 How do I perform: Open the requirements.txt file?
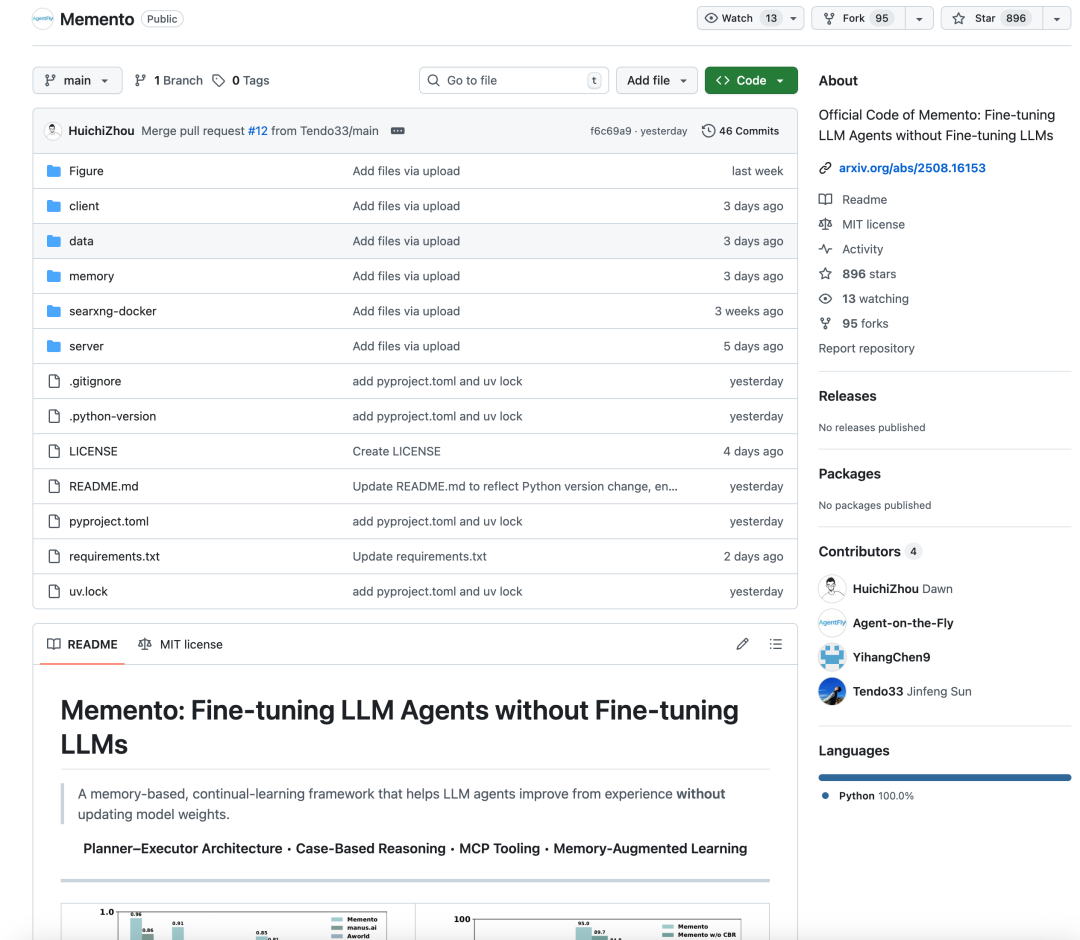[114, 556]
